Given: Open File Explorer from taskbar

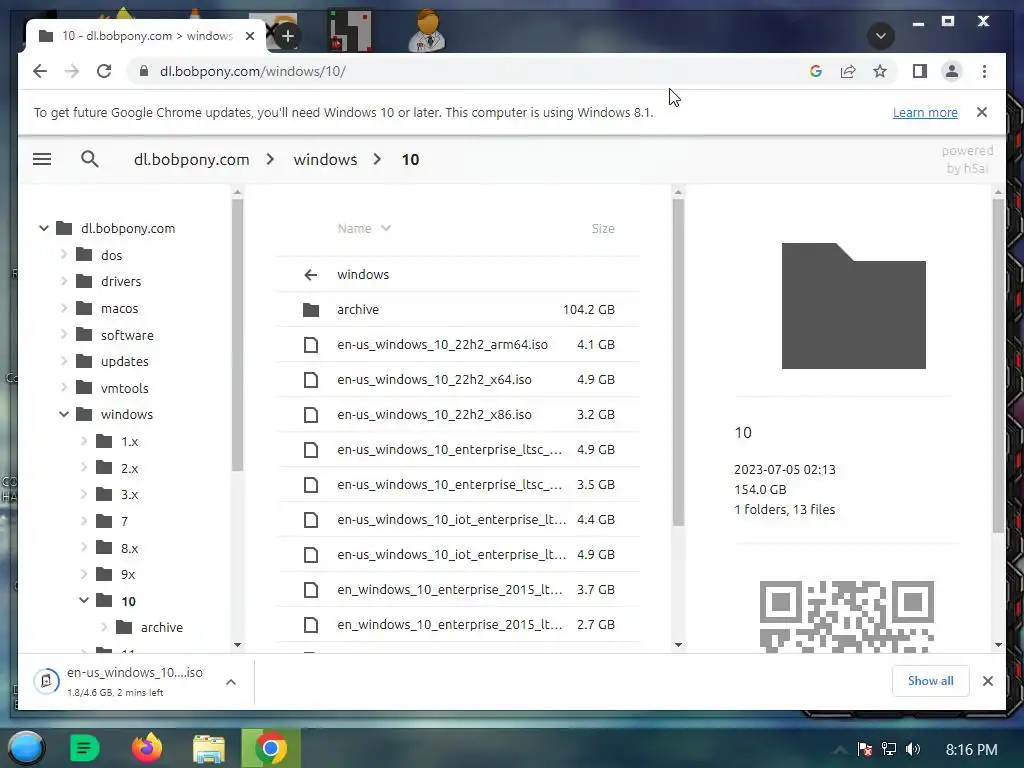Looking at the screenshot, I should 208,748.
